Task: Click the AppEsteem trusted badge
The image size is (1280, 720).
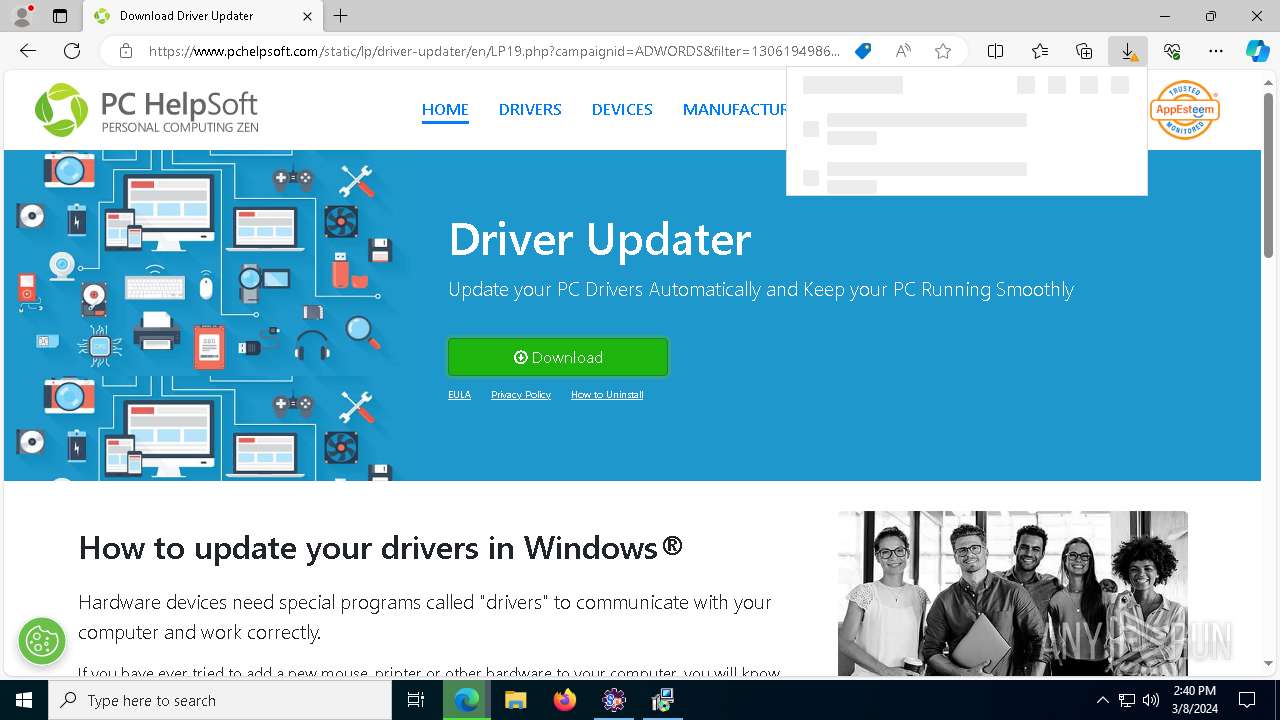Action: tap(1184, 109)
